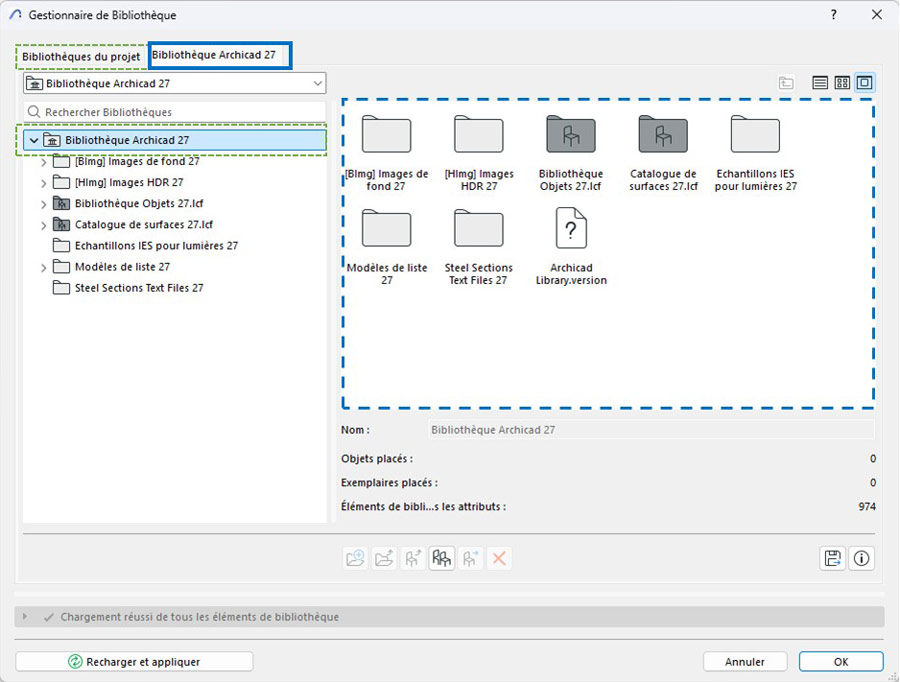Click the open folder with arrow icon
The width and height of the screenshot is (900, 682).
(x=384, y=558)
